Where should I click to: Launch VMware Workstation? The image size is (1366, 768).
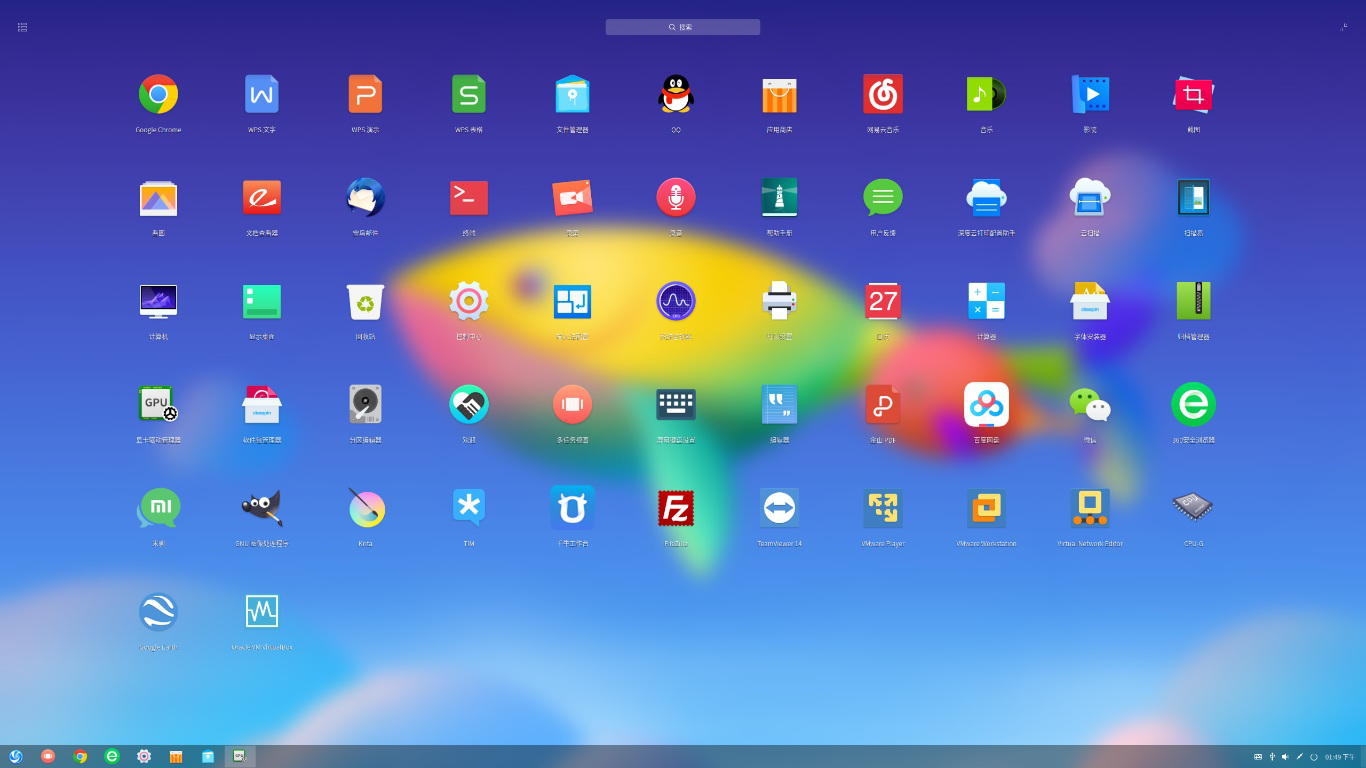[986, 508]
